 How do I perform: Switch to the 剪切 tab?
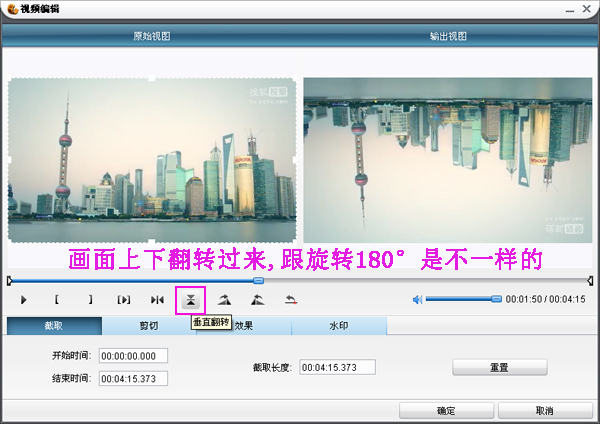click(x=149, y=326)
